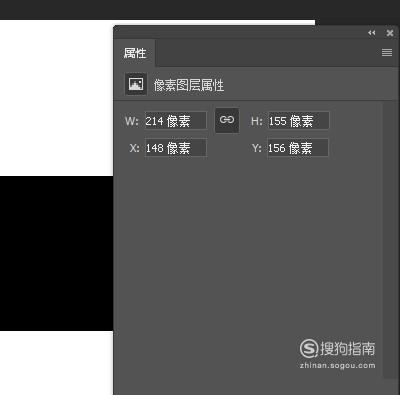400x395 pixels.
Task: Open the properties panel flyout menu
Action: pos(387,53)
